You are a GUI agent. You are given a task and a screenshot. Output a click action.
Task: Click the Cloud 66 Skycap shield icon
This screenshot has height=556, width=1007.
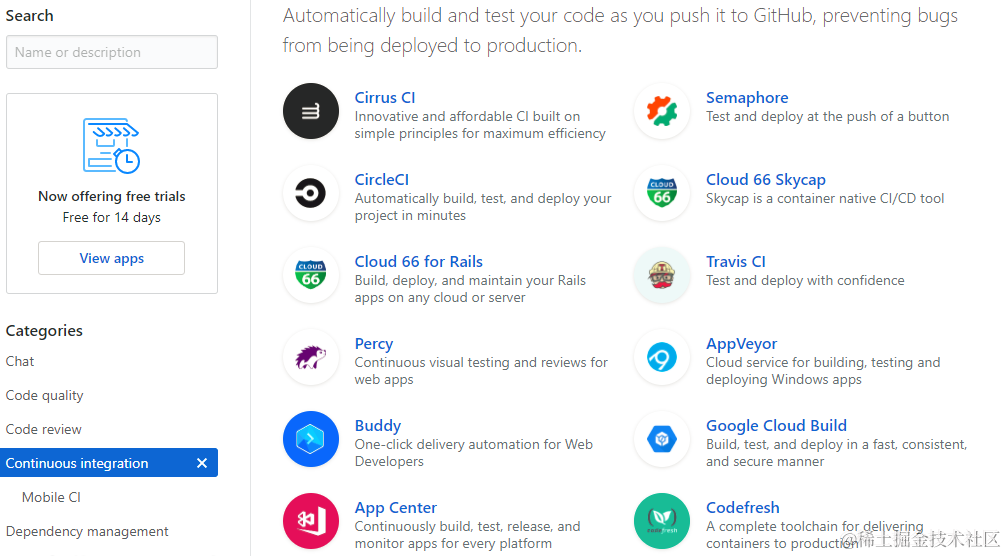tap(662, 193)
